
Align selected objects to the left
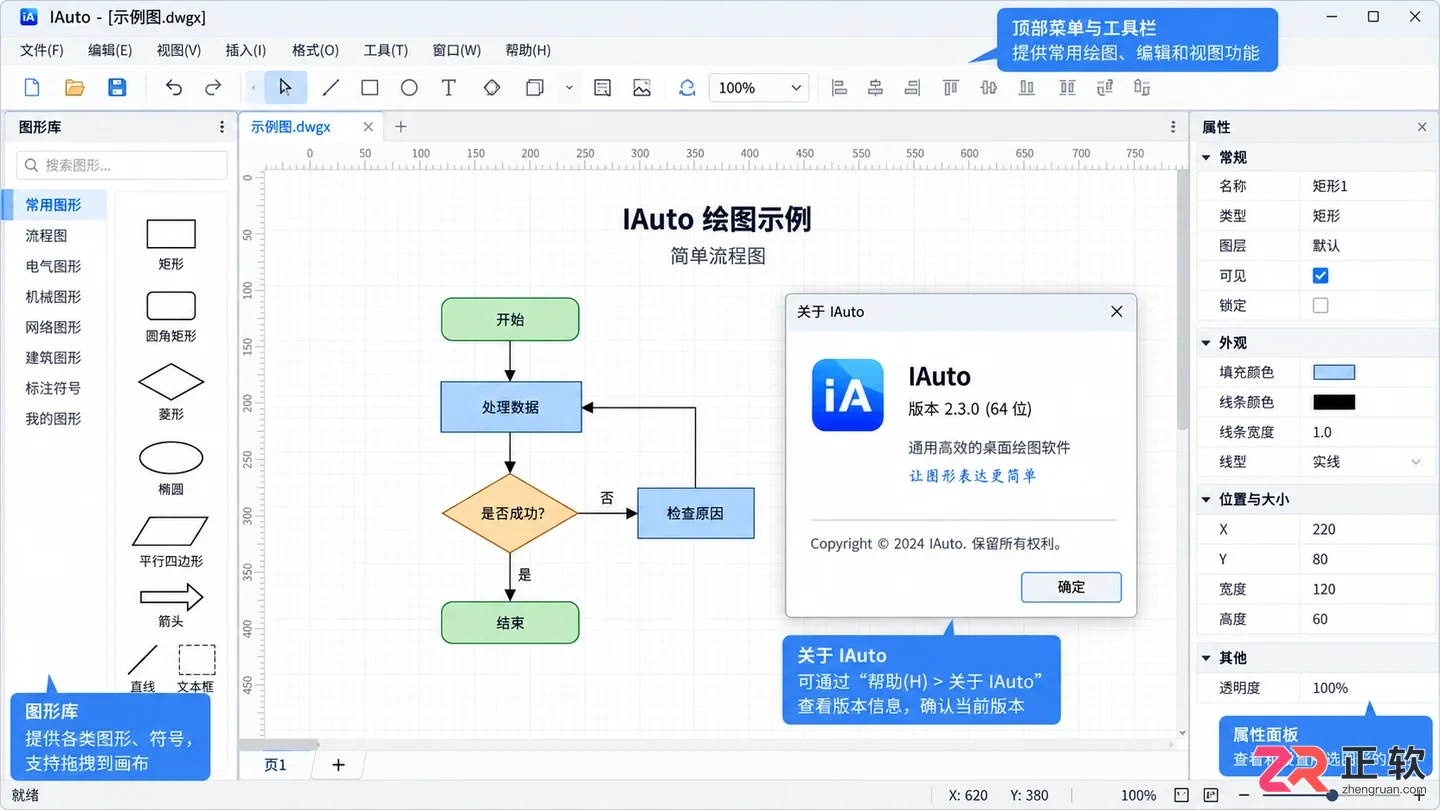click(839, 88)
